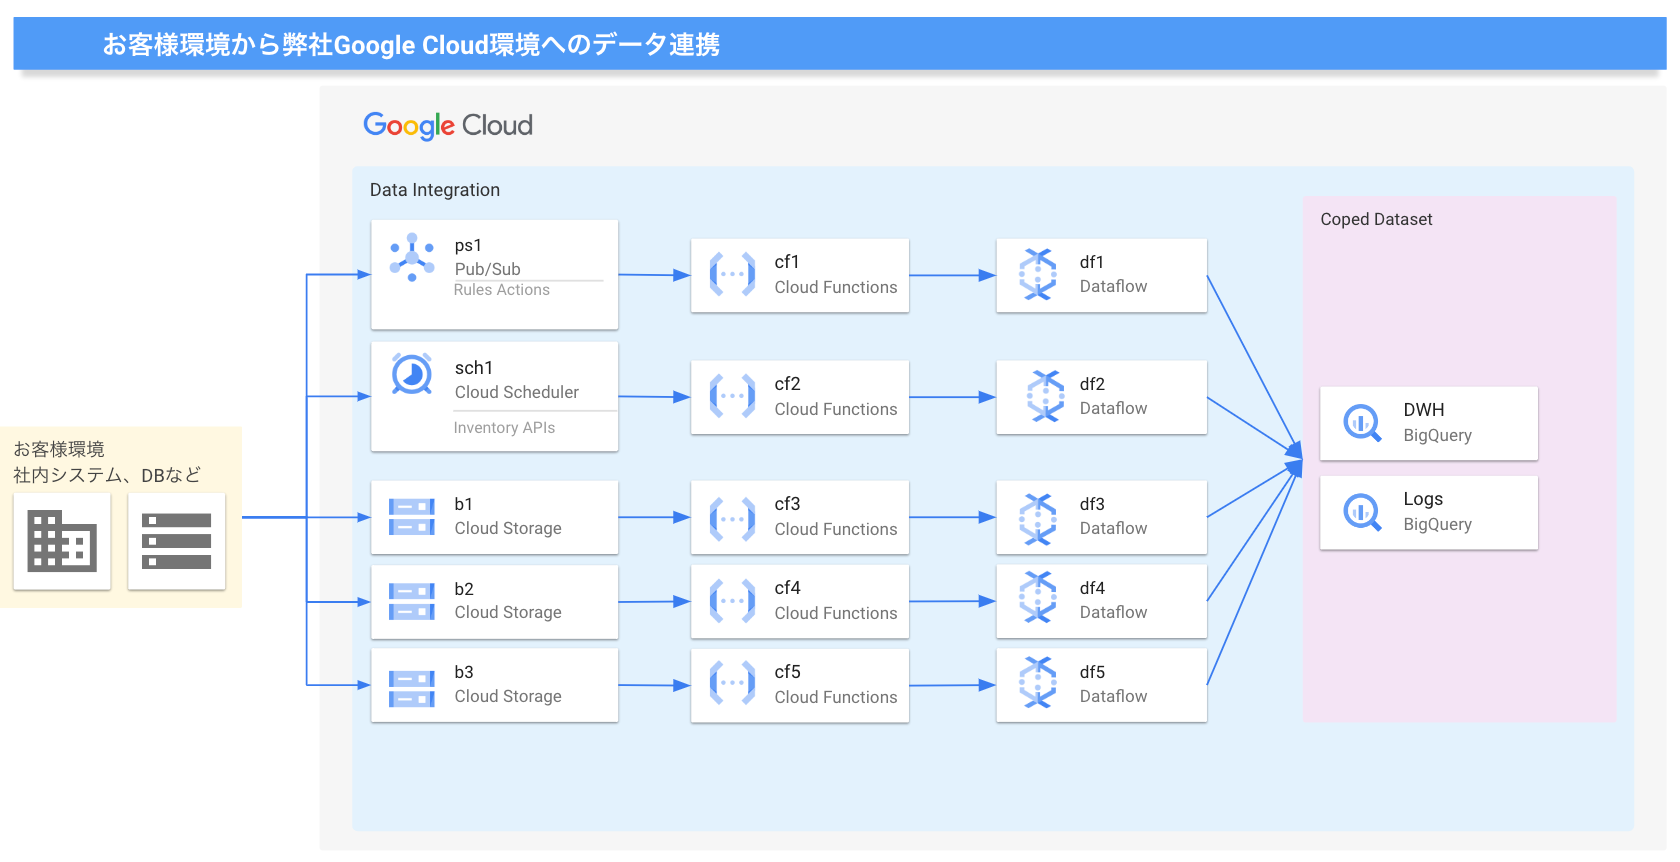Click the cf2 Cloud Functions icon
Image resolution: width=1680 pixels, height=862 pixels.
coord(732,397)
